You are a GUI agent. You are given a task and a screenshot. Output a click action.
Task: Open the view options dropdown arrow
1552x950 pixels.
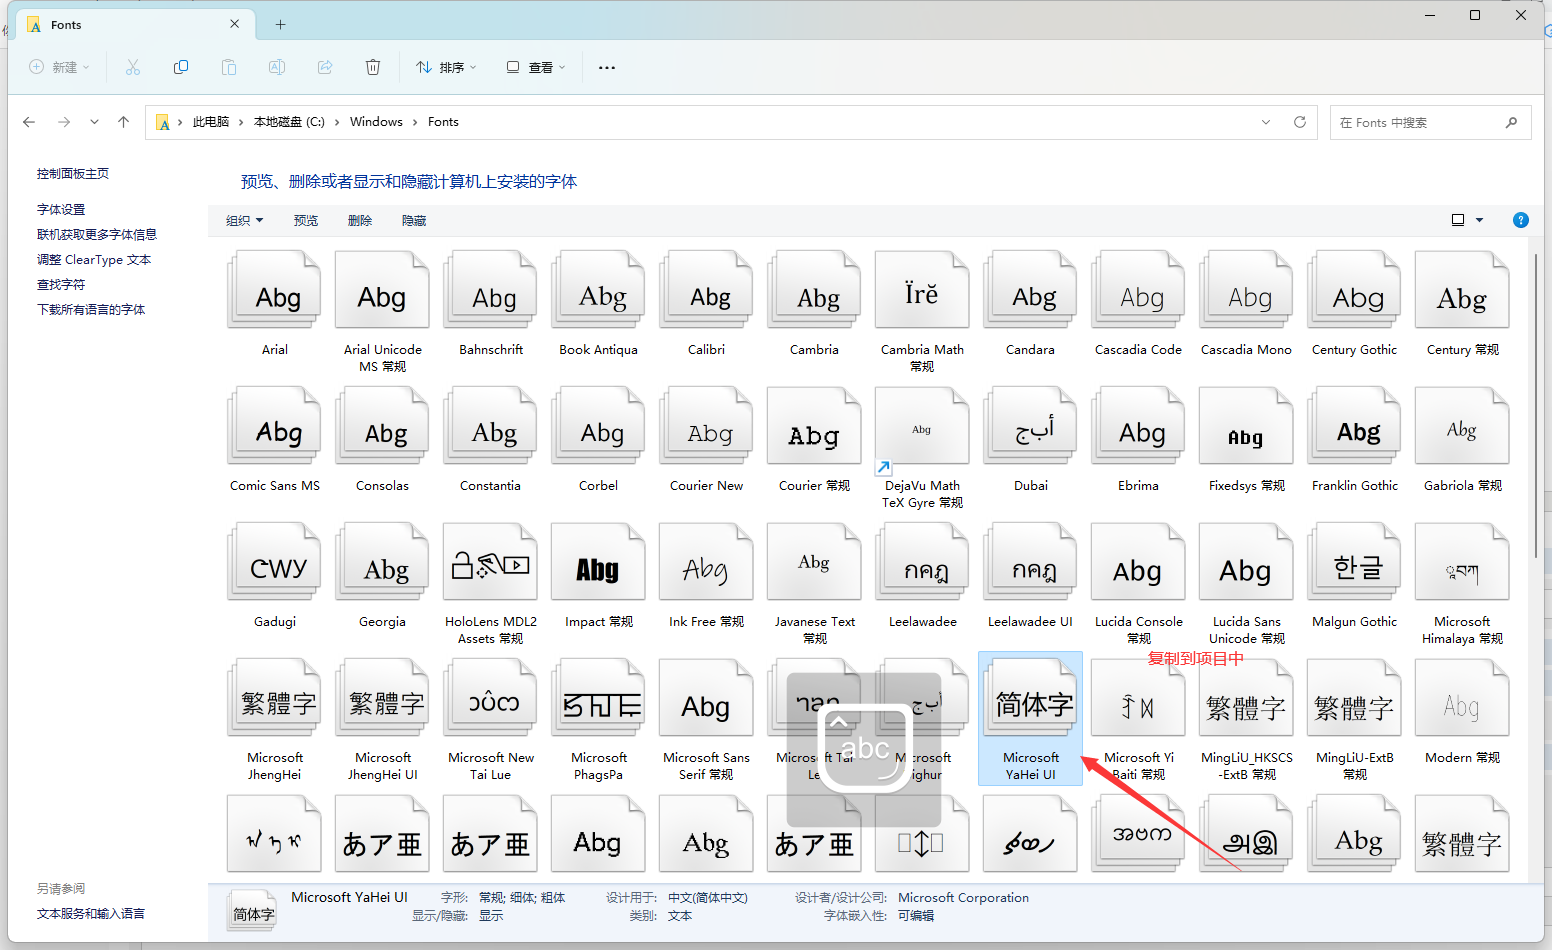pyautogui.click(x=1480, y=220)
